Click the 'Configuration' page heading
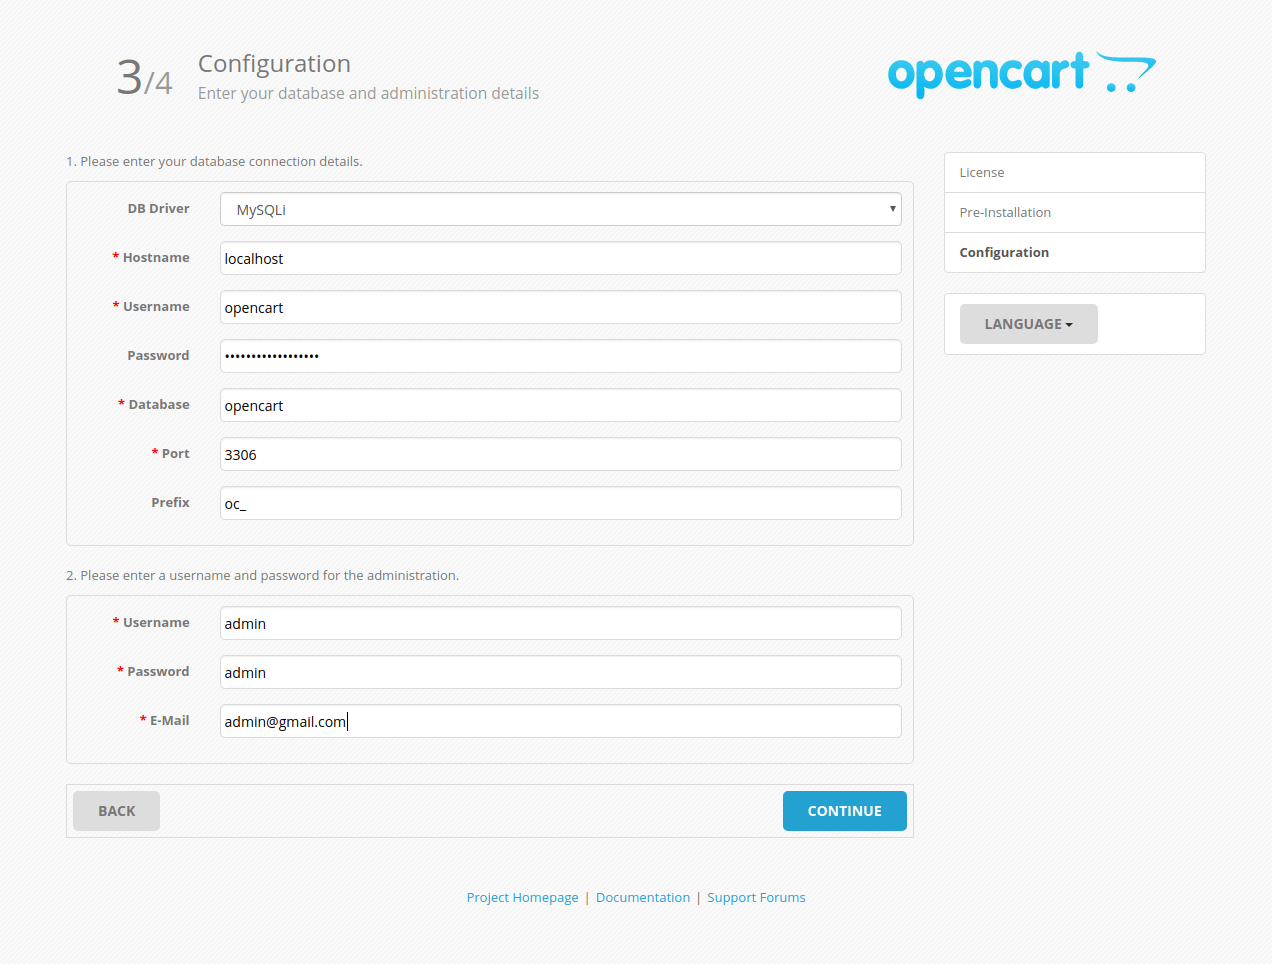 [274, 64]
